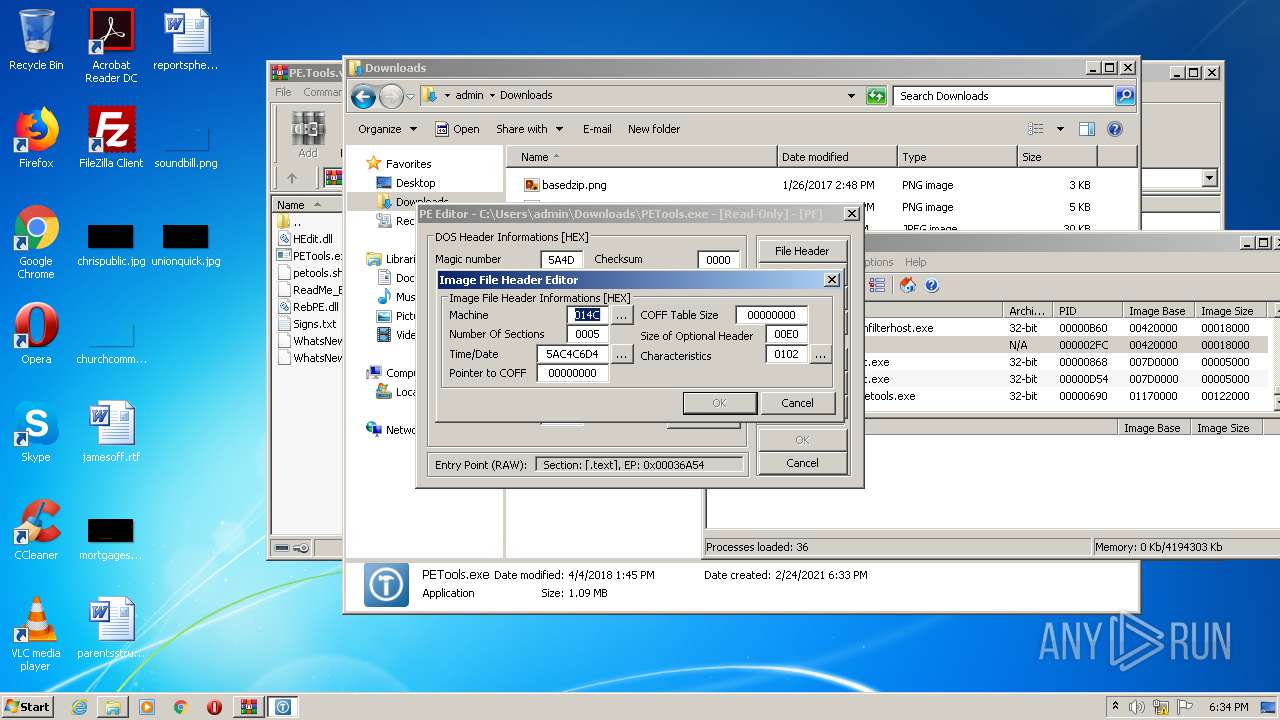Open Recycle Bin desktop icon
Viewport: 1280px width, 720px height.
pos(36,40)
